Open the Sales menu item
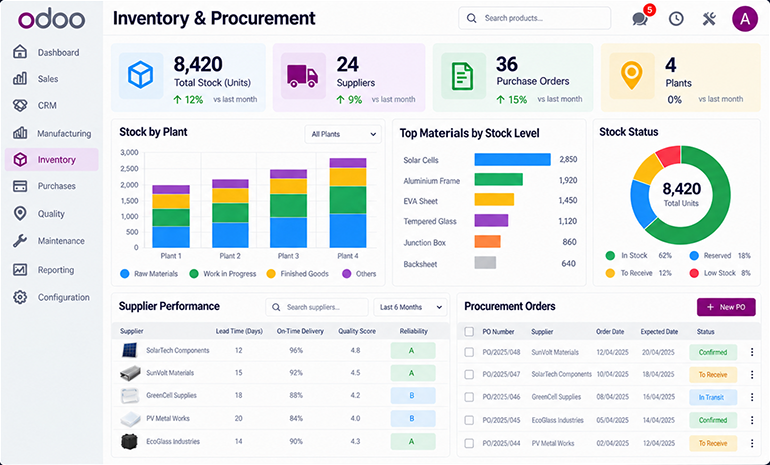The height and width of the screenshot is (465, 770). click(52, 79)
